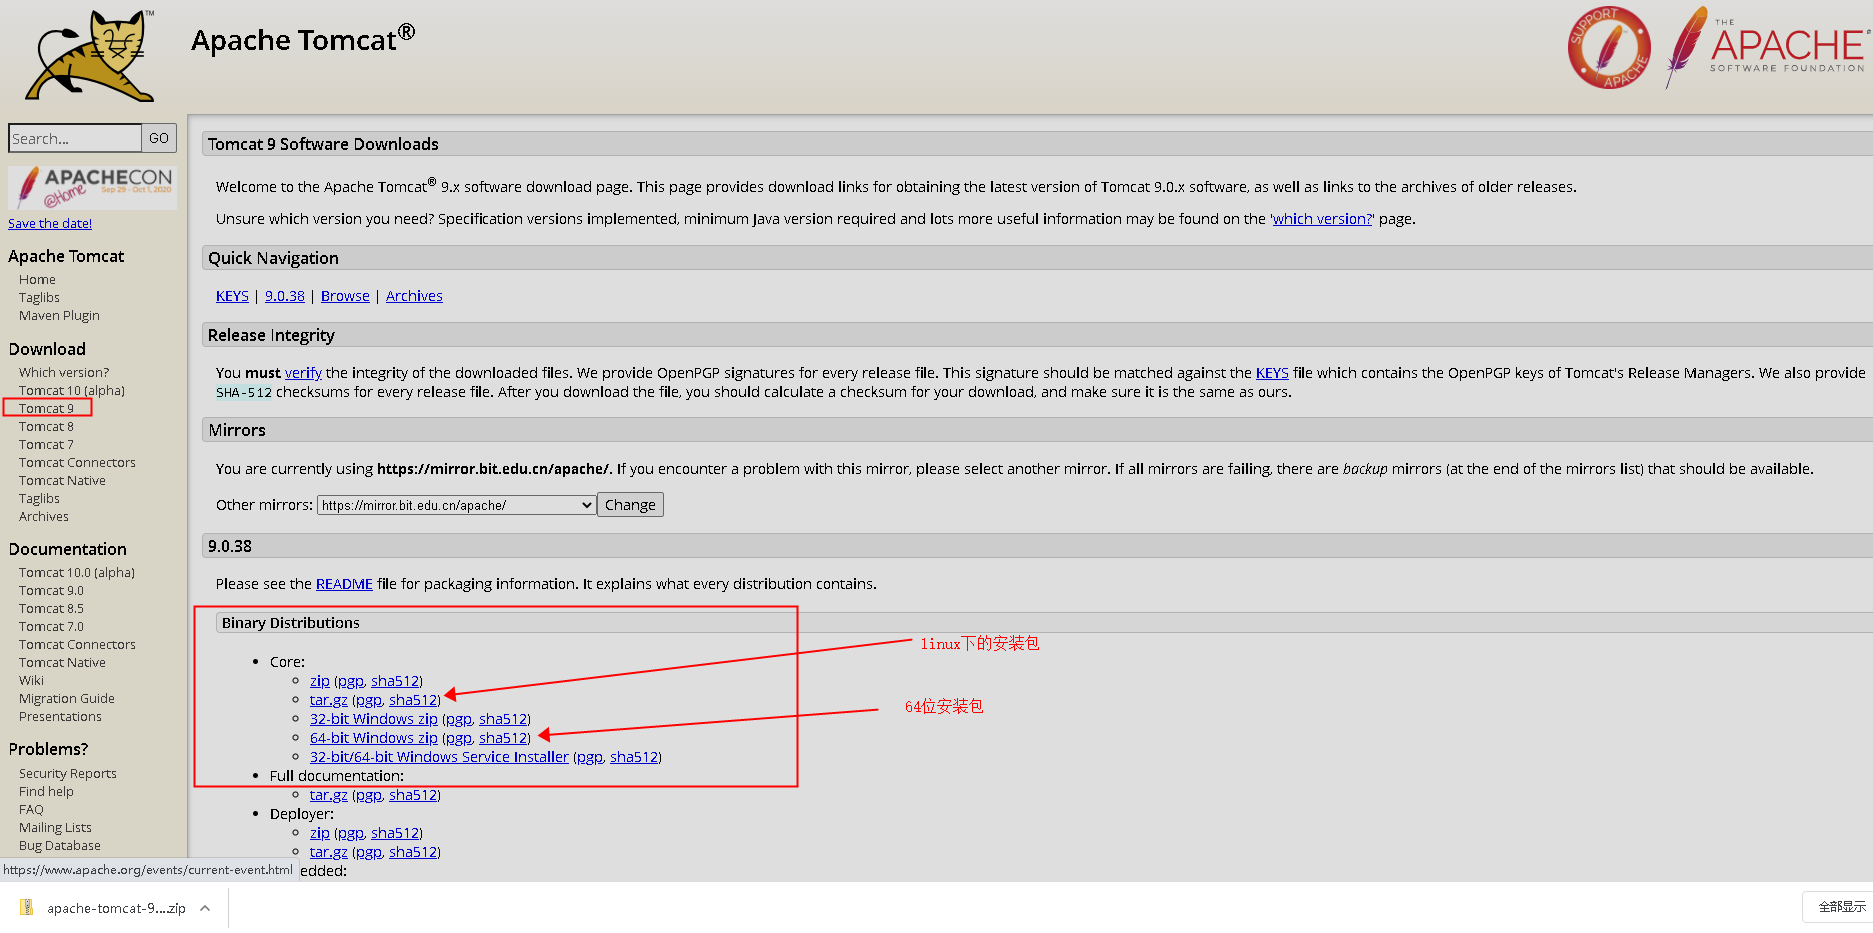
Task: Open Maven Plugin sidebar link
Action: [59, 316]
